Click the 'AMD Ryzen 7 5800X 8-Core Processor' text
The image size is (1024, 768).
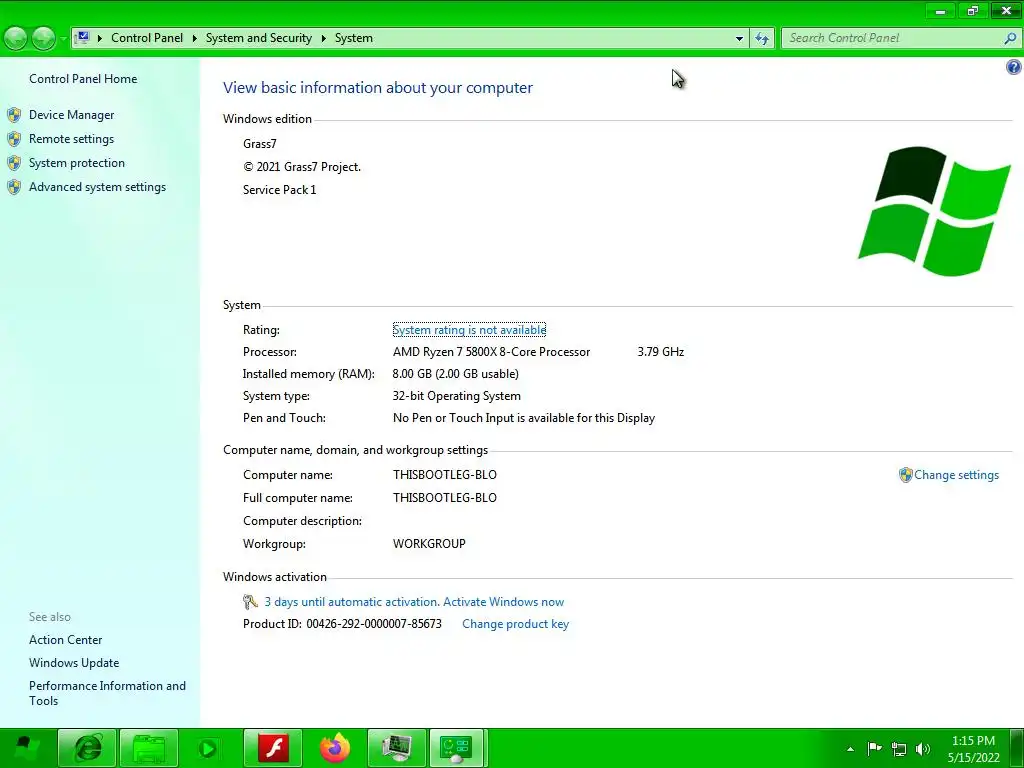point(491,351)
